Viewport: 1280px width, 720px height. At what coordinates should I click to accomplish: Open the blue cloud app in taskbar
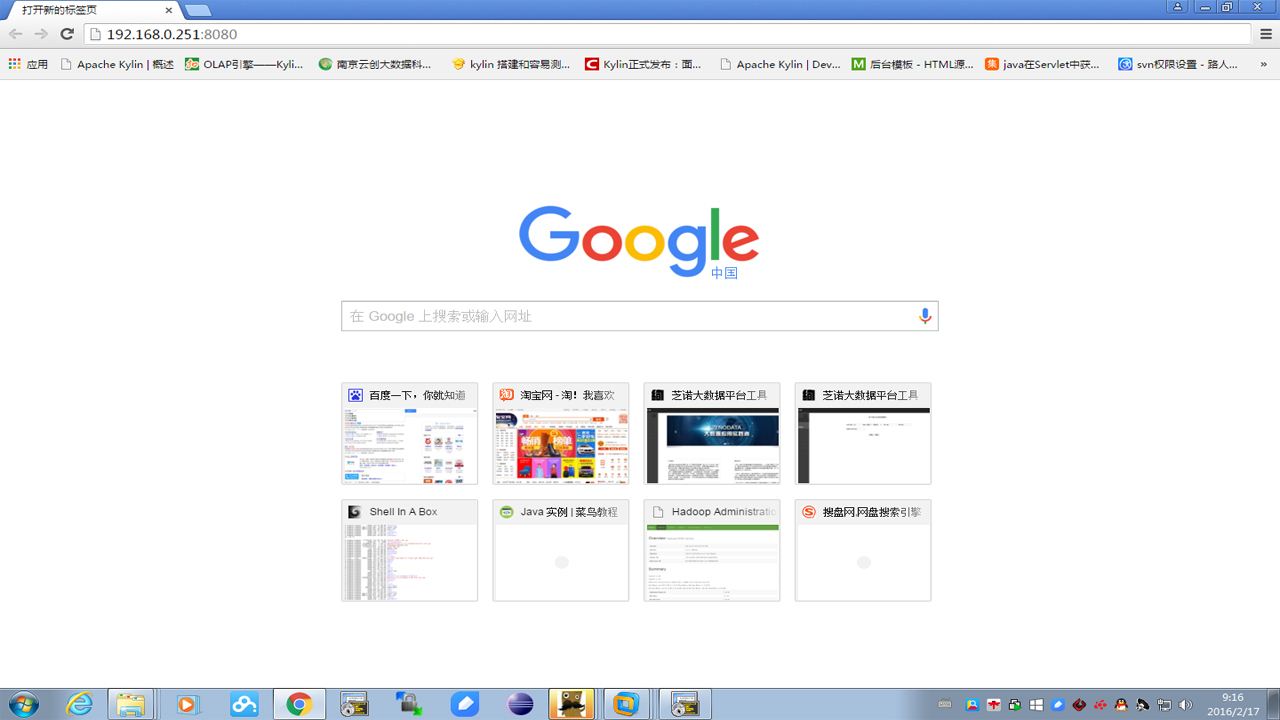tap(243, 704)
